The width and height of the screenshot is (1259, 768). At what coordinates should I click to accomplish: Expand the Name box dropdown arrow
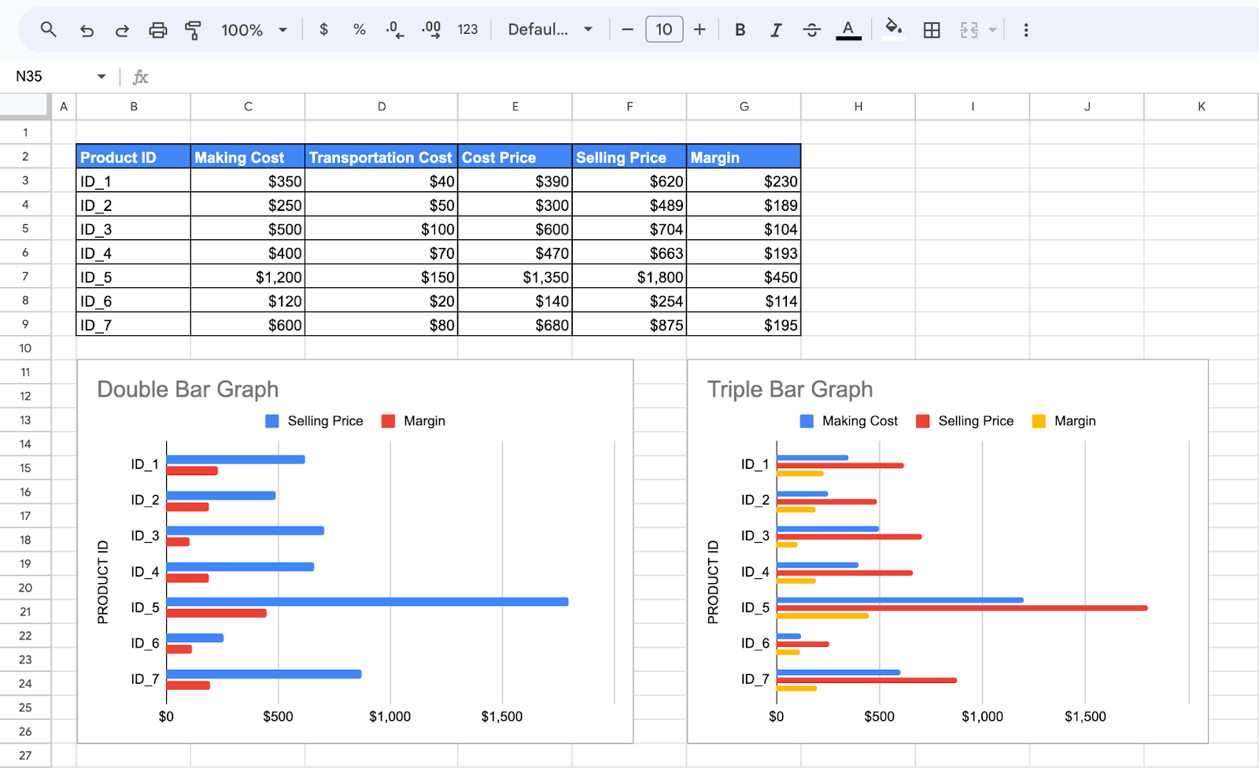pyautogui.click(x=101, y=77)
